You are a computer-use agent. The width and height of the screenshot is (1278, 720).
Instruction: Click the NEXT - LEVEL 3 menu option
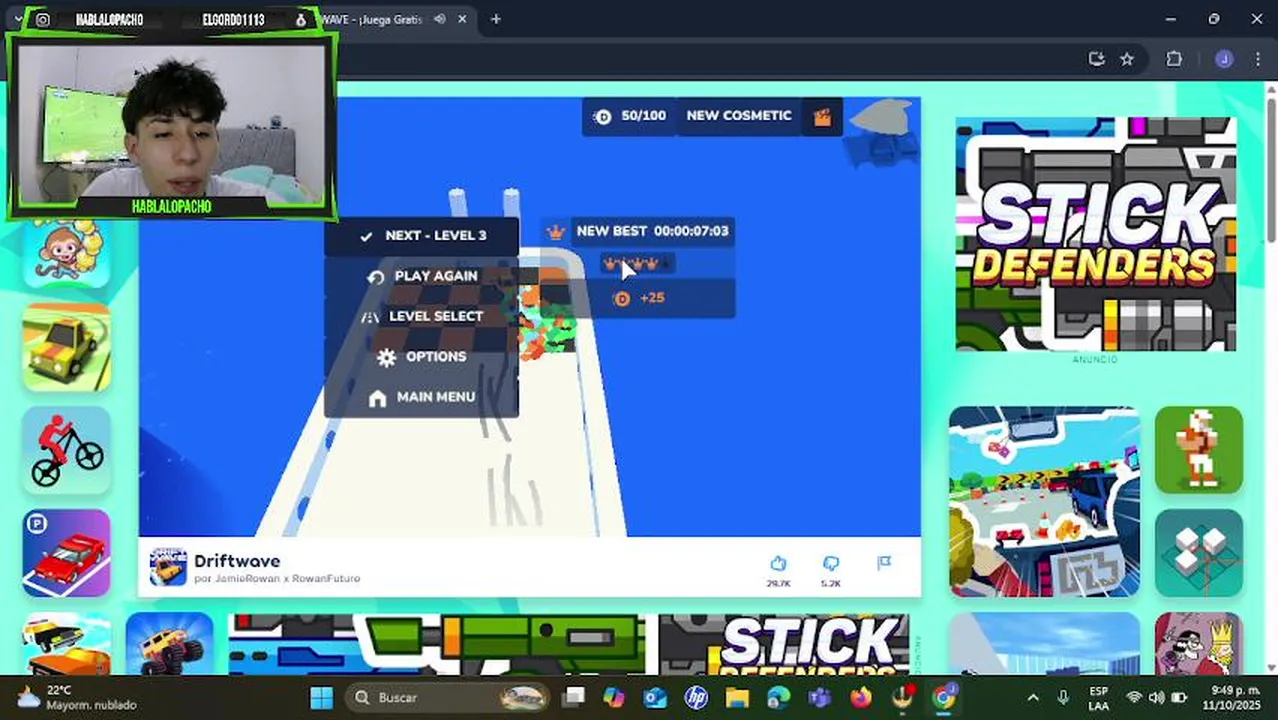pos(422,236)
